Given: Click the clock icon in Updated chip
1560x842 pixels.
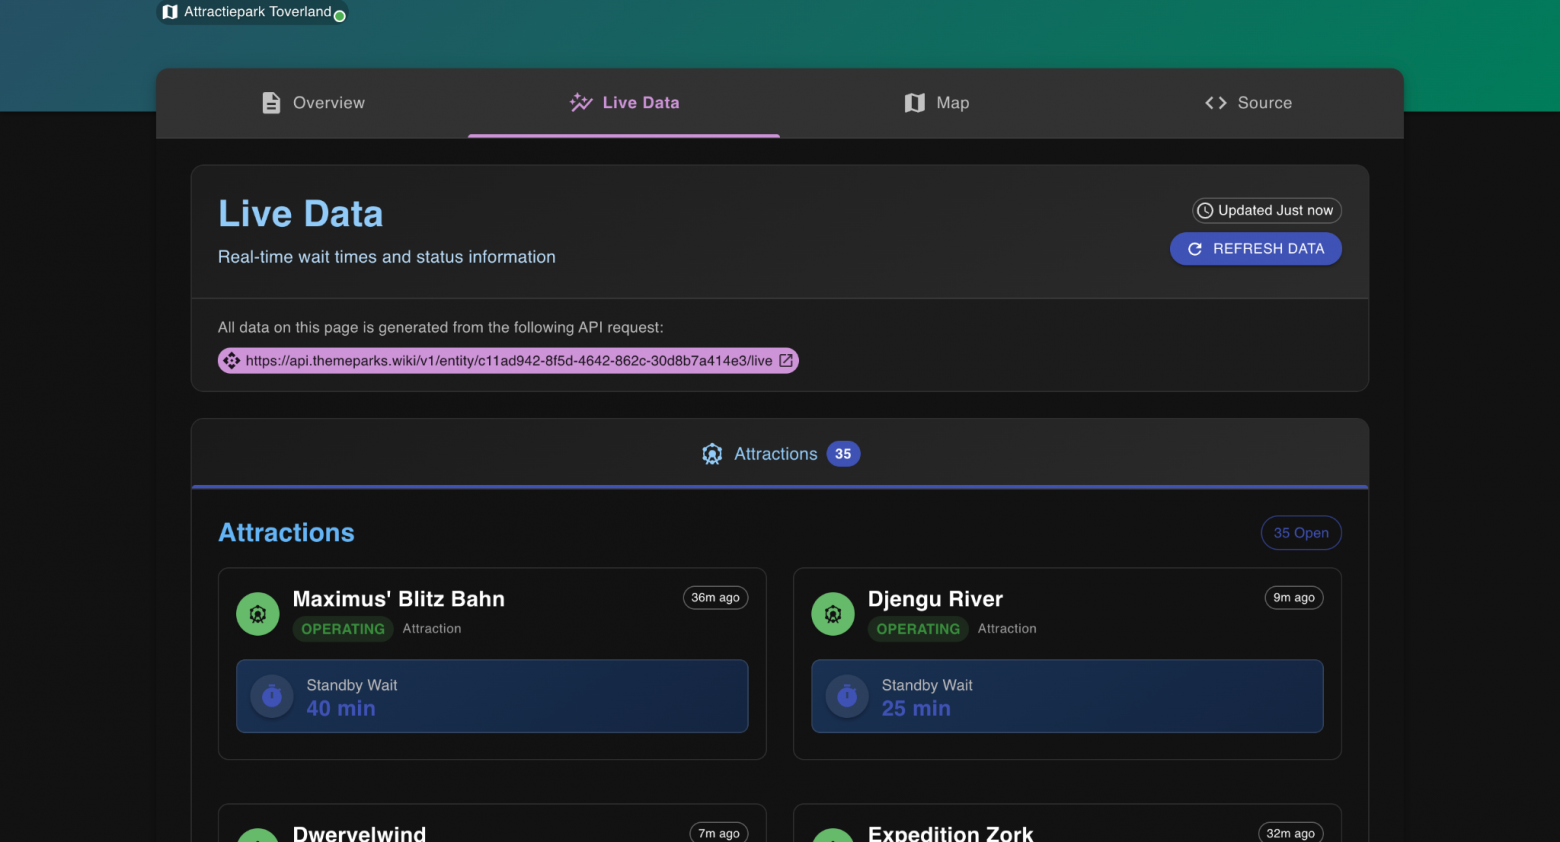Looking at the screenshot, I should point(1205,210).
